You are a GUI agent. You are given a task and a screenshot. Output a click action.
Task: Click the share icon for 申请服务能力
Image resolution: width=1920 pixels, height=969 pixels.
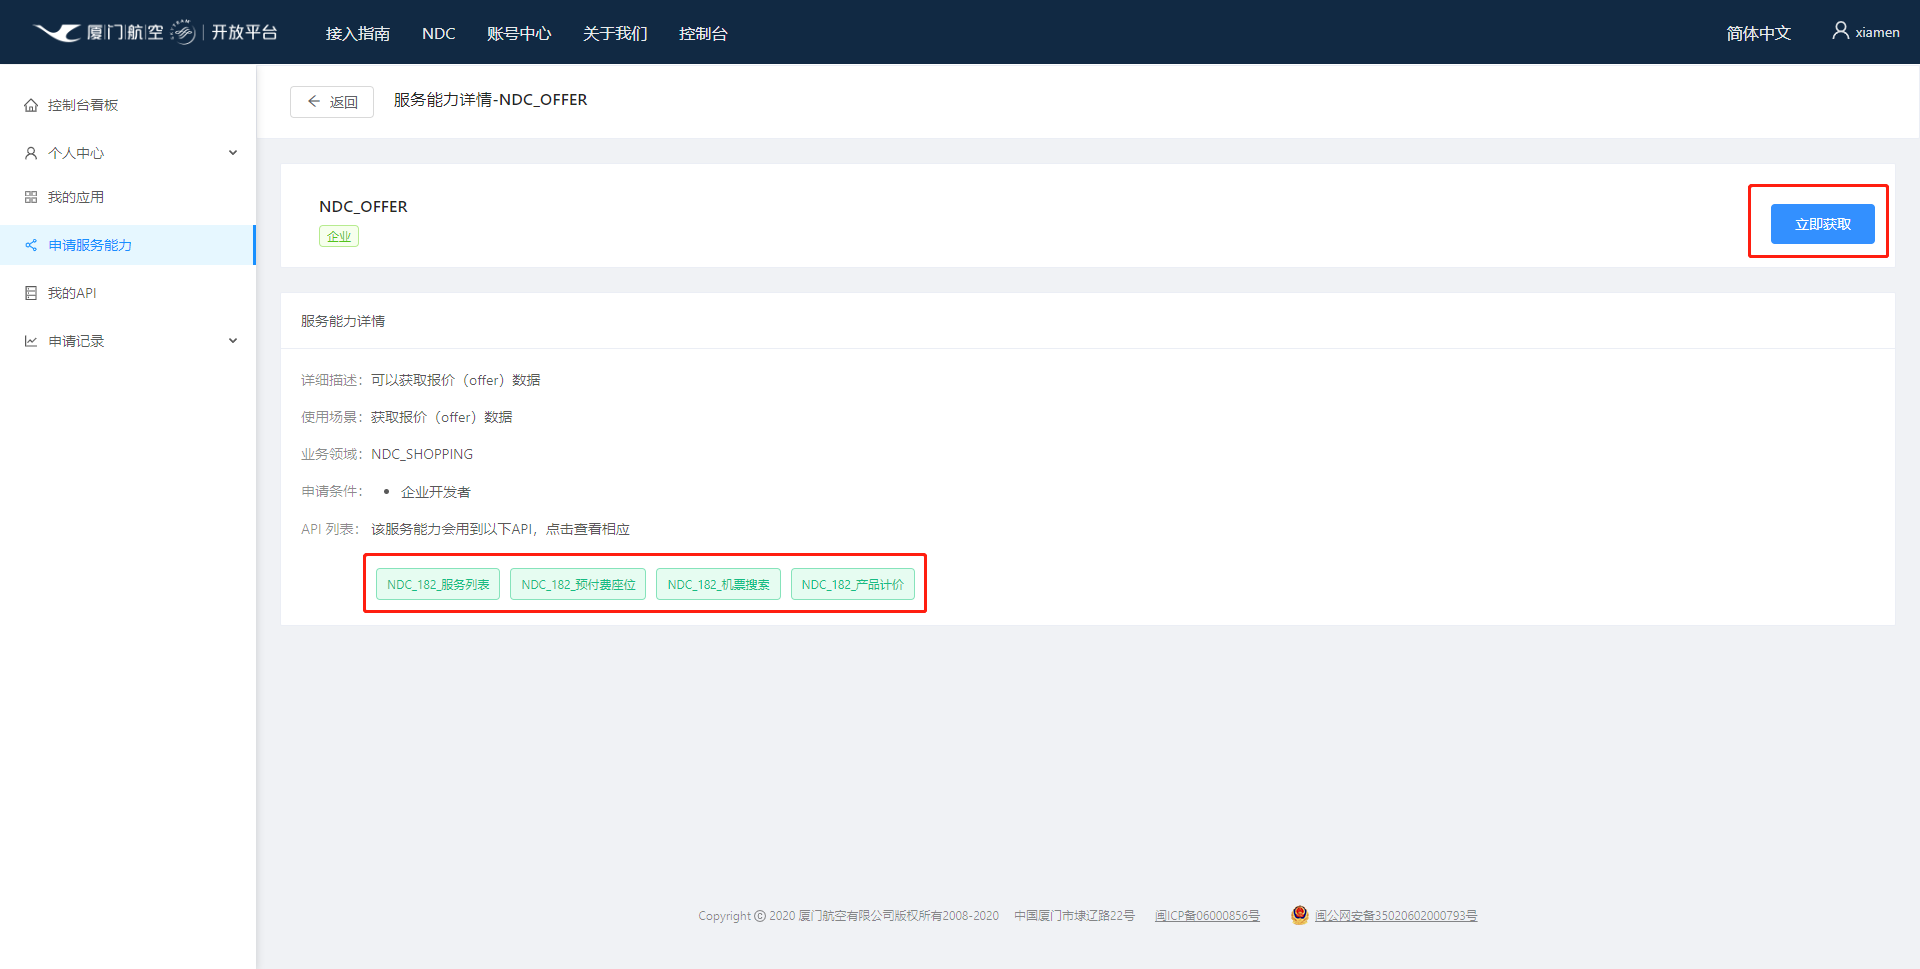tap(31, 245)
